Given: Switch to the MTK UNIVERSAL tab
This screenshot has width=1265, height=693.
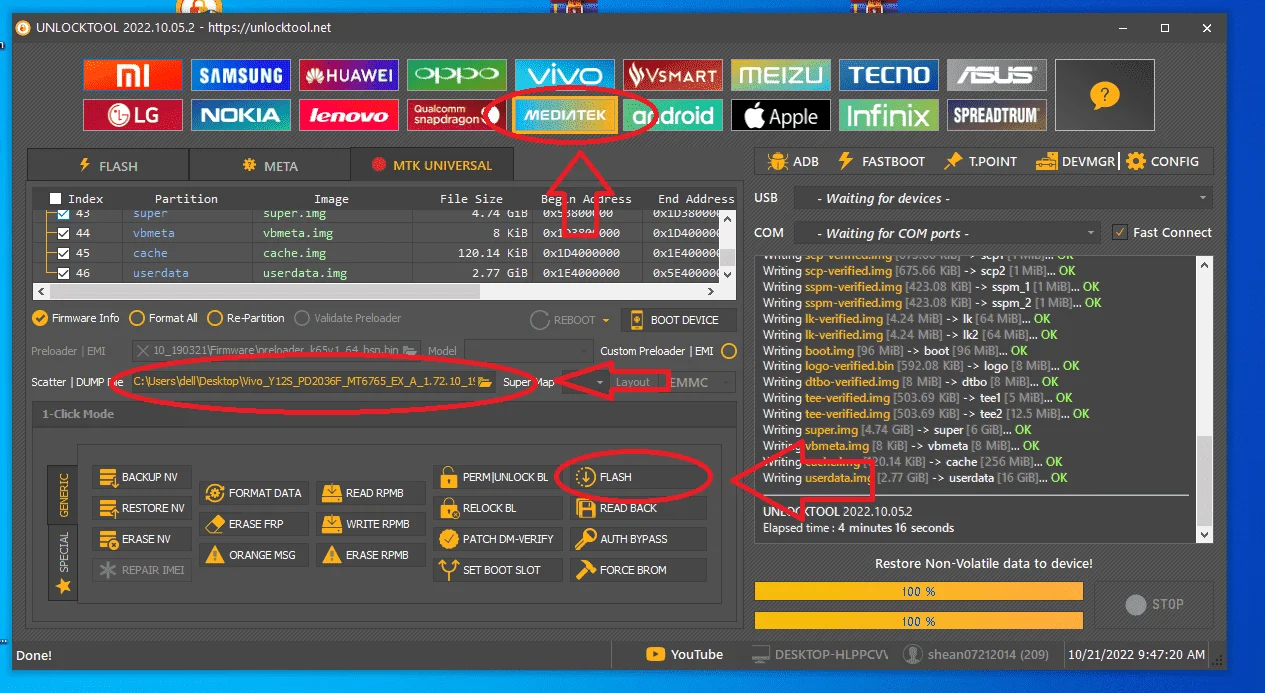Looking at the screenshot, I should [432, 165].
